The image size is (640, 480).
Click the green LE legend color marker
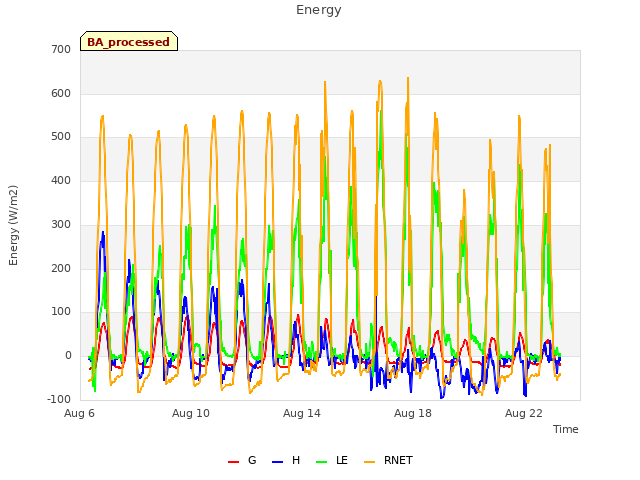coord(322,462)
